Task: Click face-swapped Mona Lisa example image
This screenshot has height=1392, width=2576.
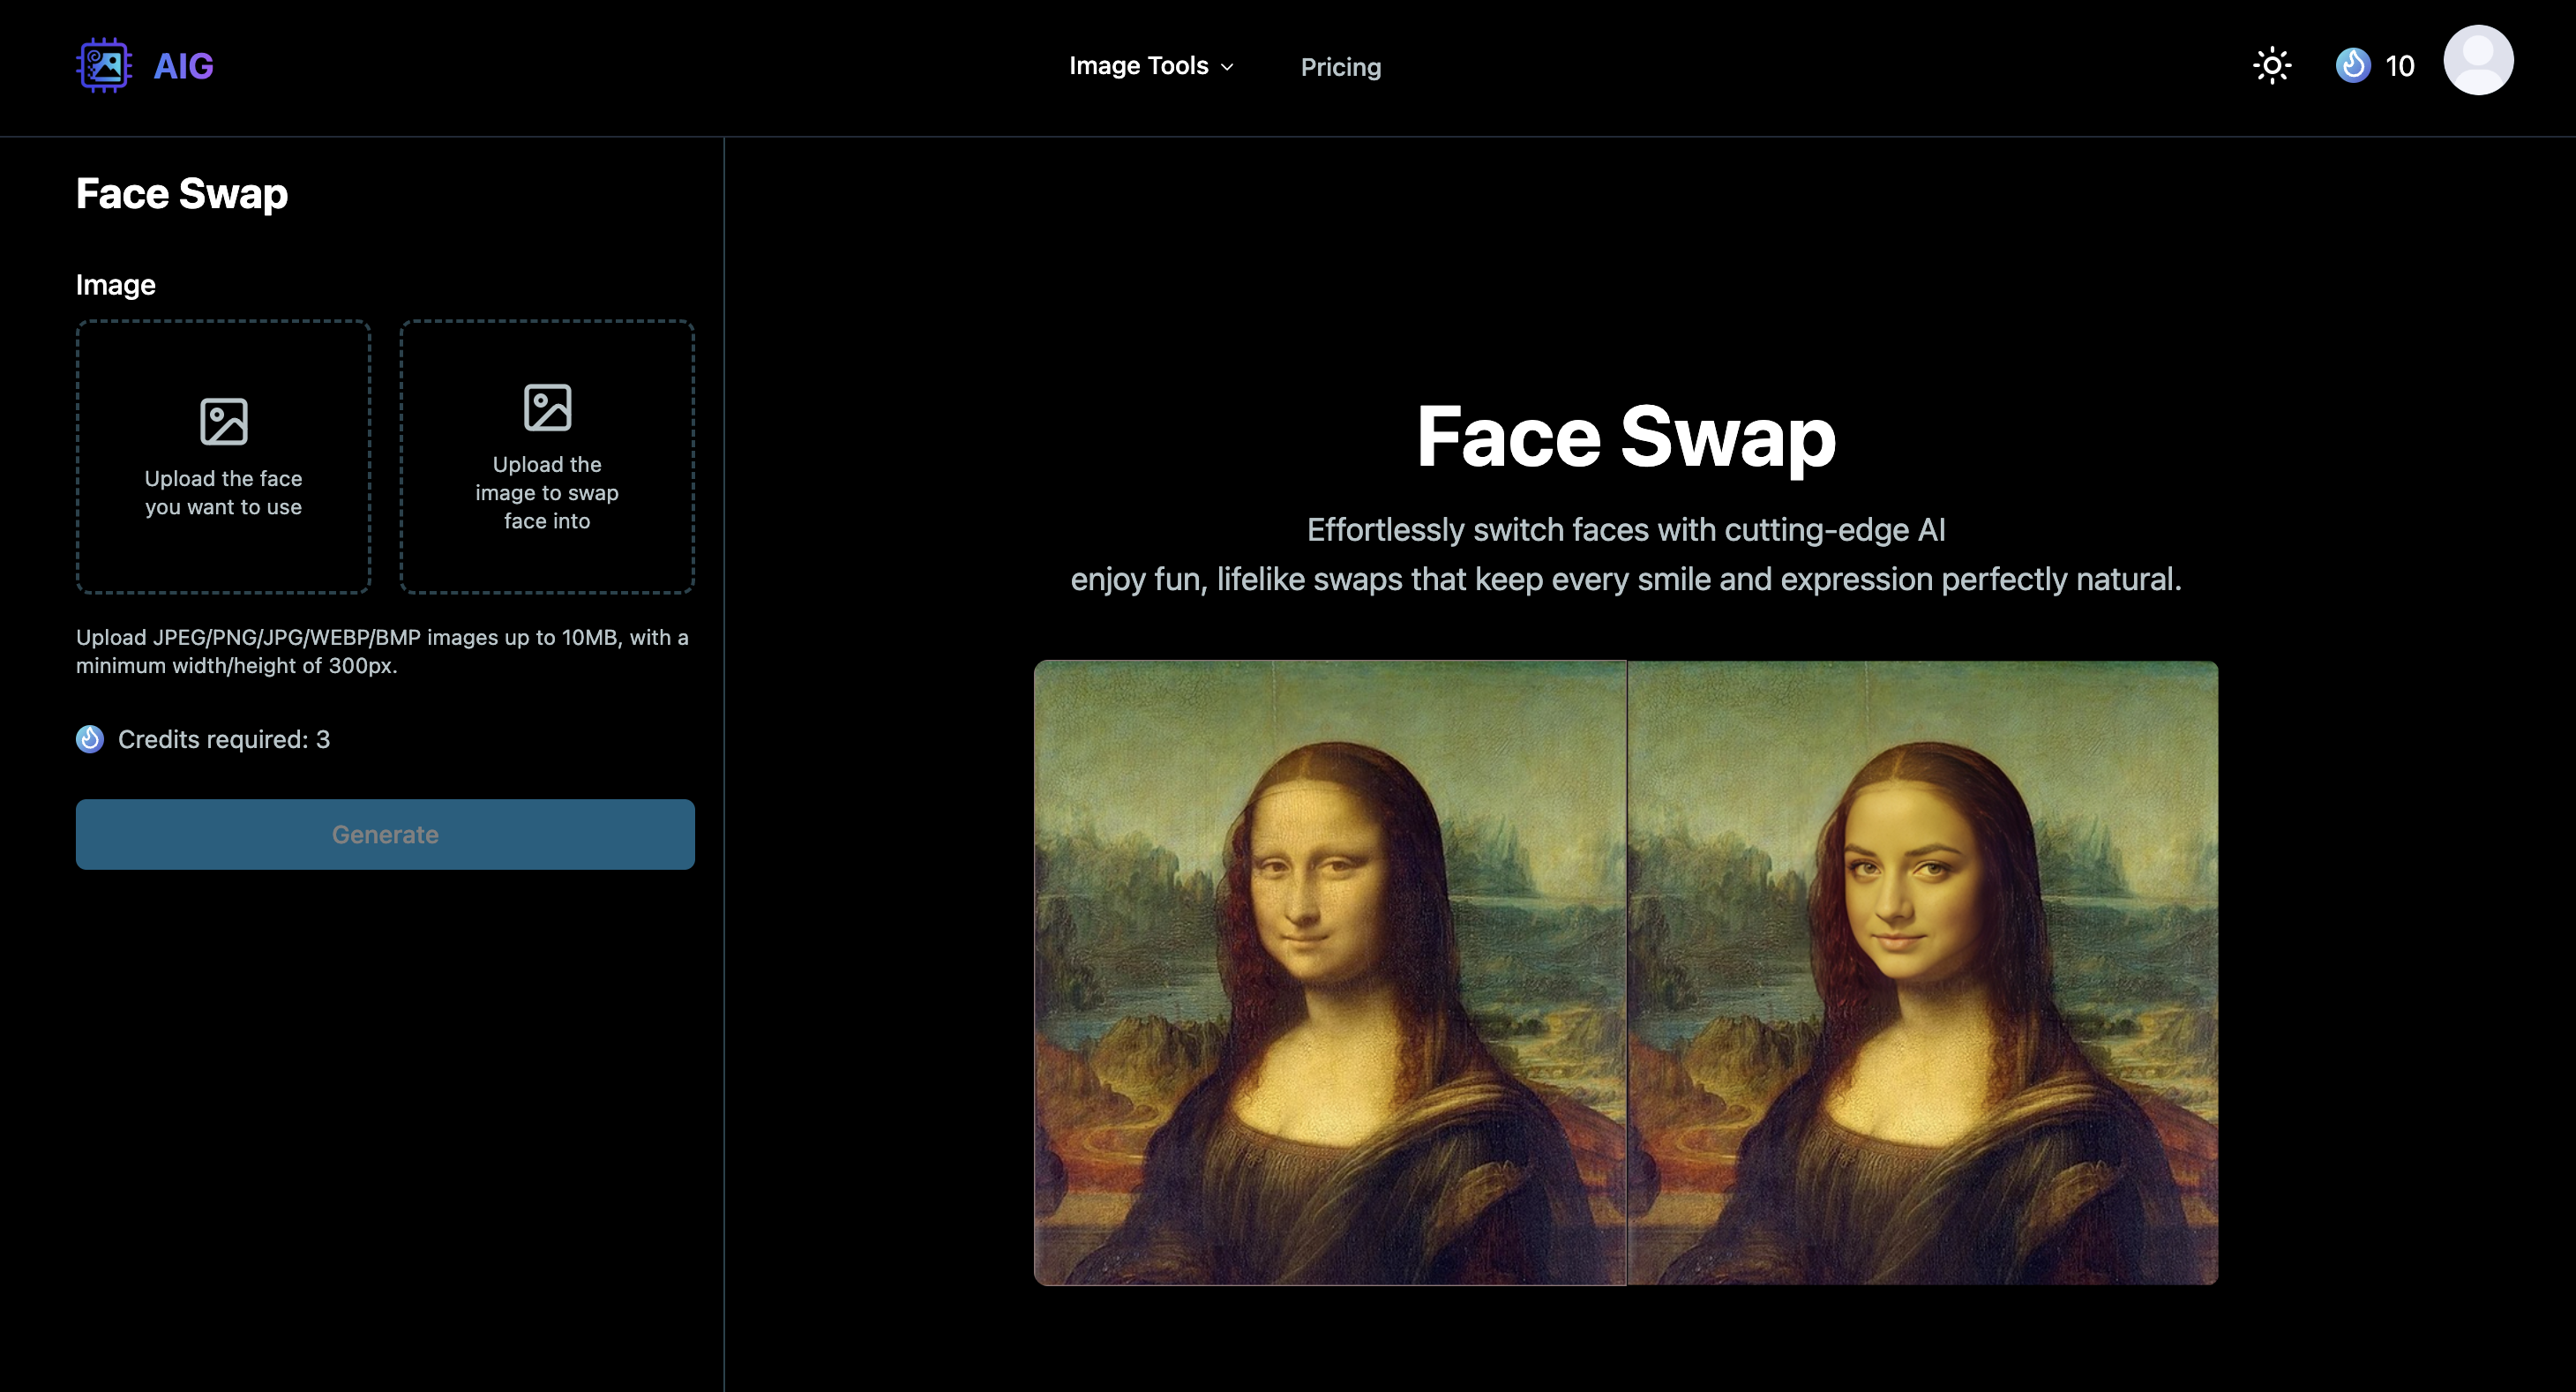Action: 1922,972
